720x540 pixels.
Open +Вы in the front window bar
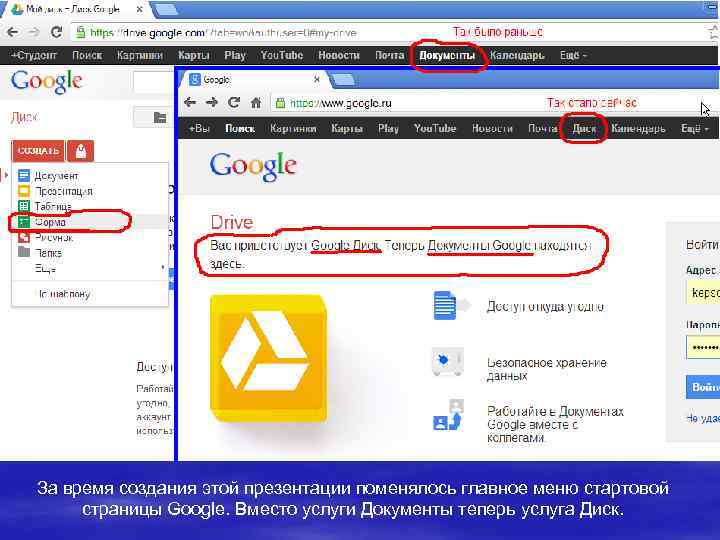[x=199, y=129]
